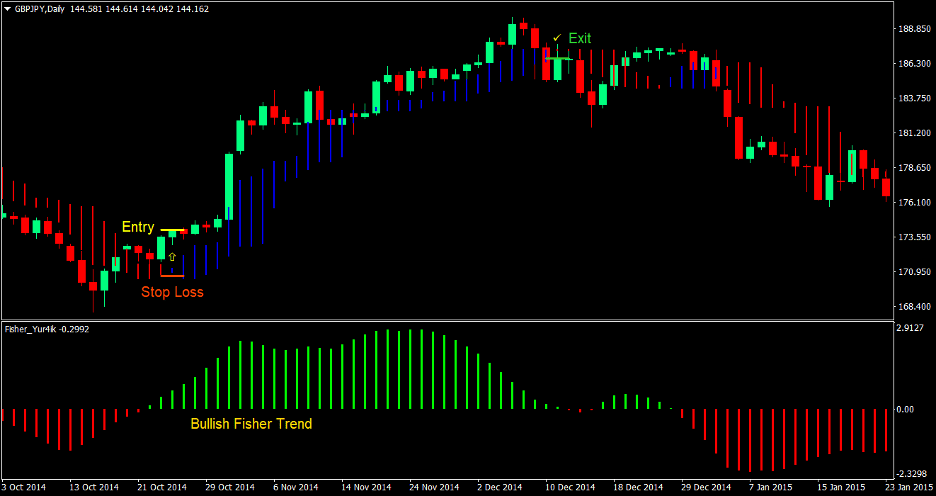Select the green Exit text label
The image size is (936, 496).
[580, 38]
